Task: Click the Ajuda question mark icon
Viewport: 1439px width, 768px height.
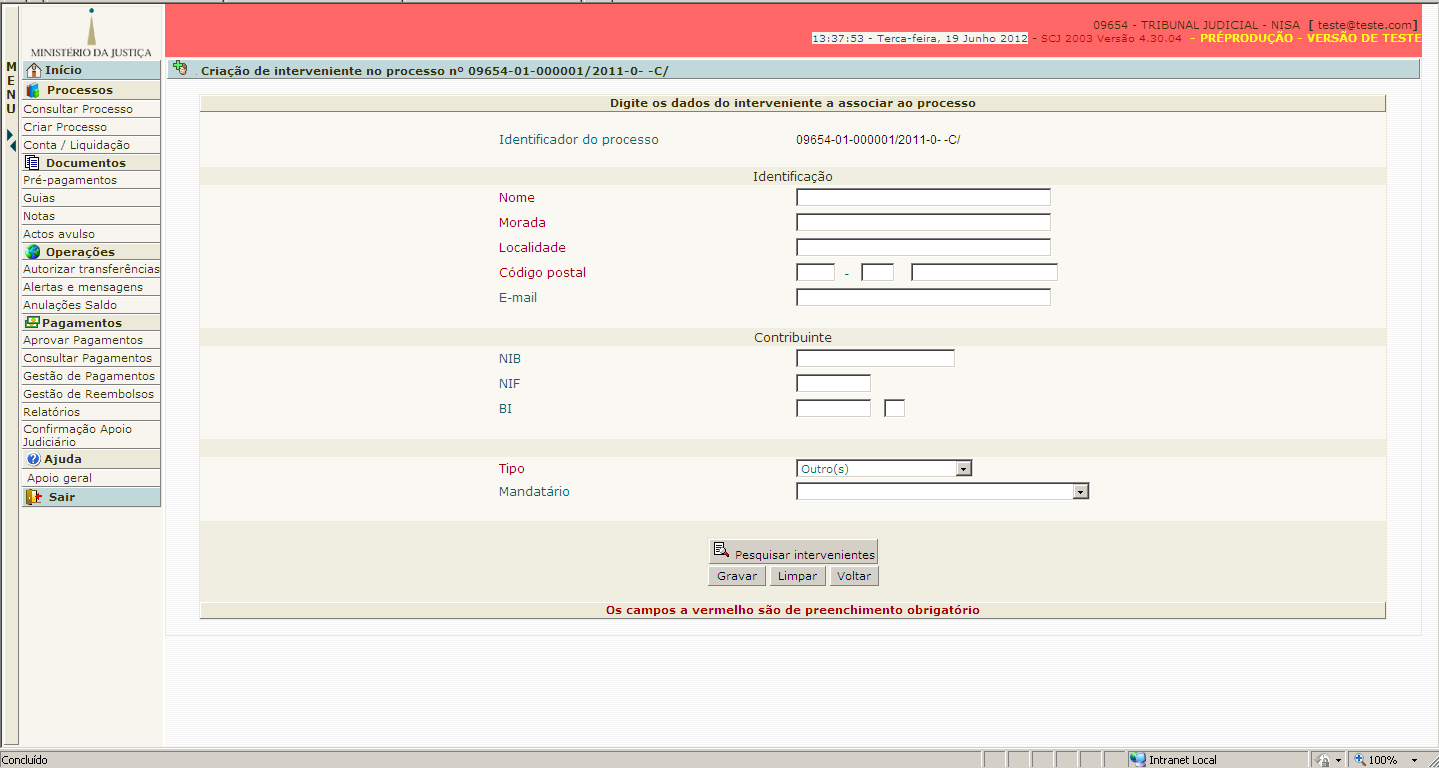Action: tap(34, 459)
